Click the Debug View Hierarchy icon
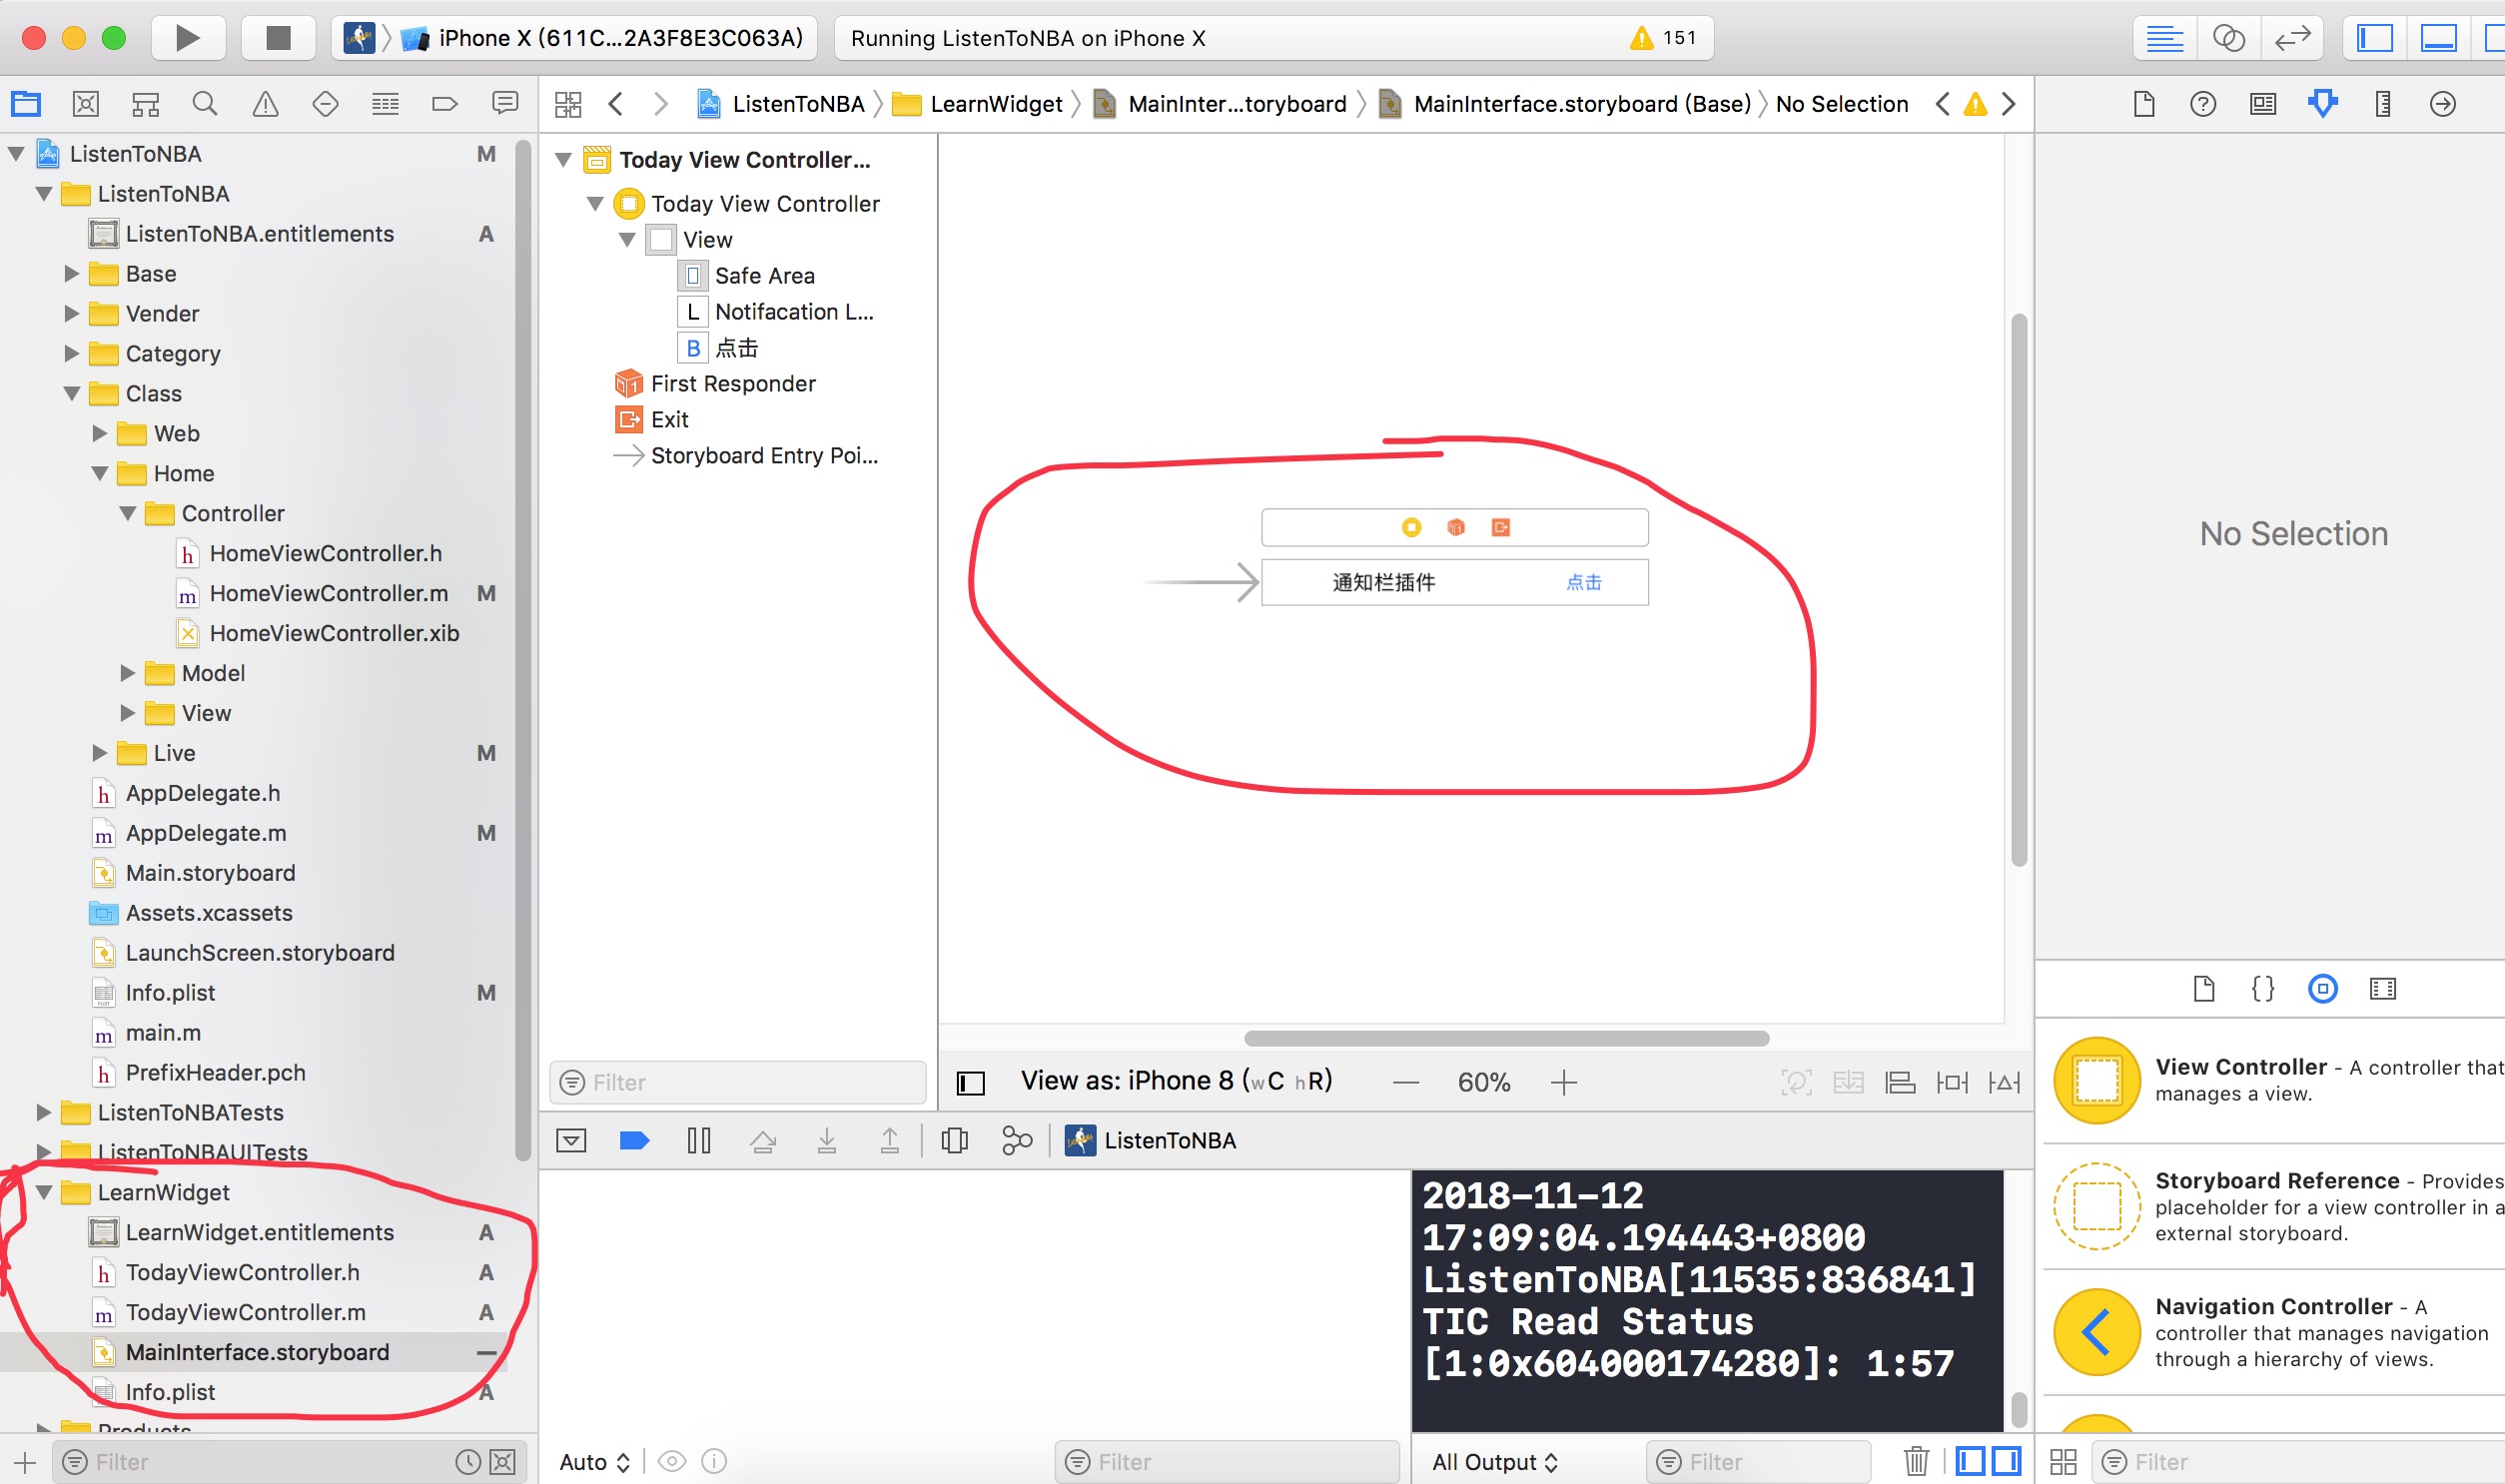Viewport: 2505px width, 1484px height. pos(955,1140)
